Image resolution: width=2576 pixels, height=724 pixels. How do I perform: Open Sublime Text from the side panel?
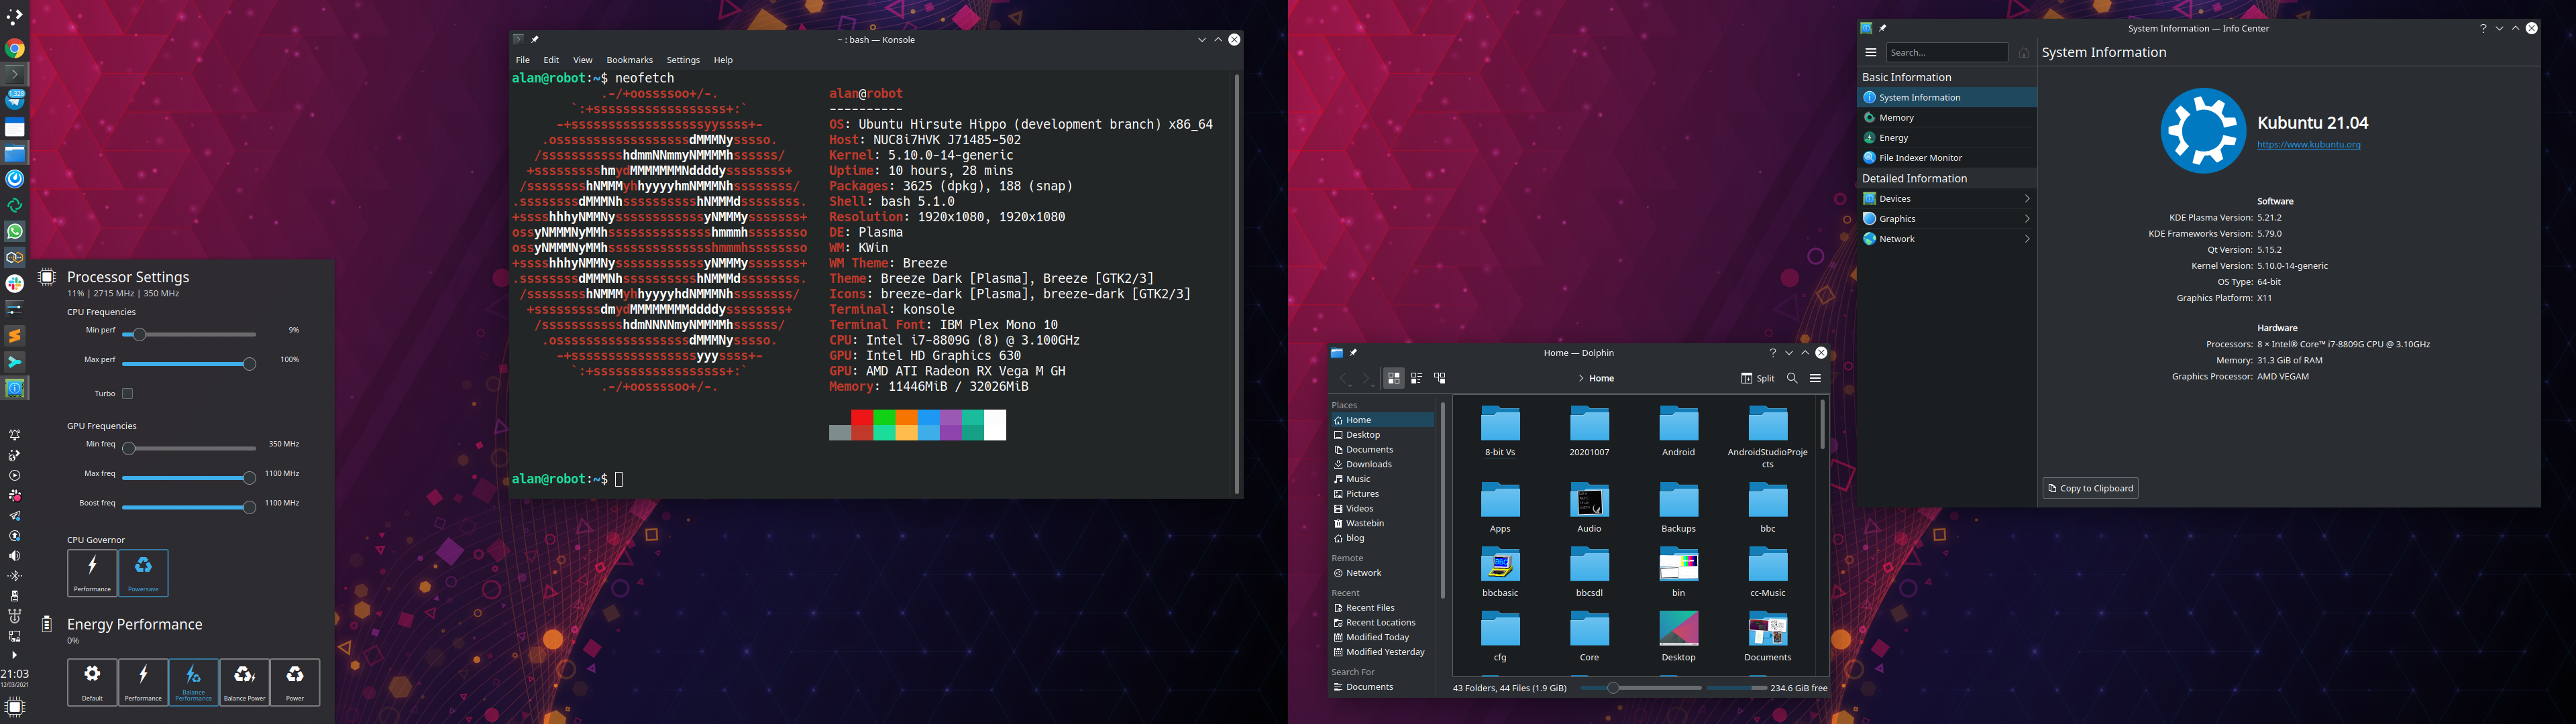click(x=14, y=335)
